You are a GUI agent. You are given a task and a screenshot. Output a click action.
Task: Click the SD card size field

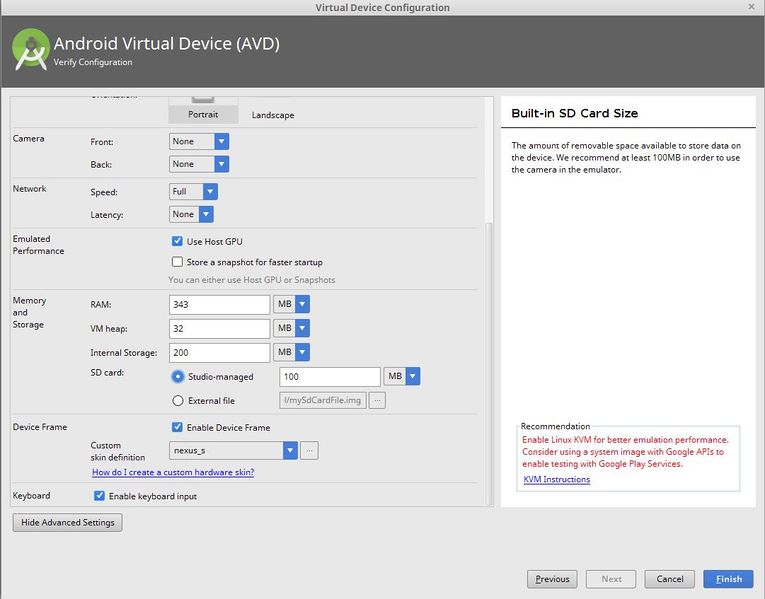(x=330, y=377)
